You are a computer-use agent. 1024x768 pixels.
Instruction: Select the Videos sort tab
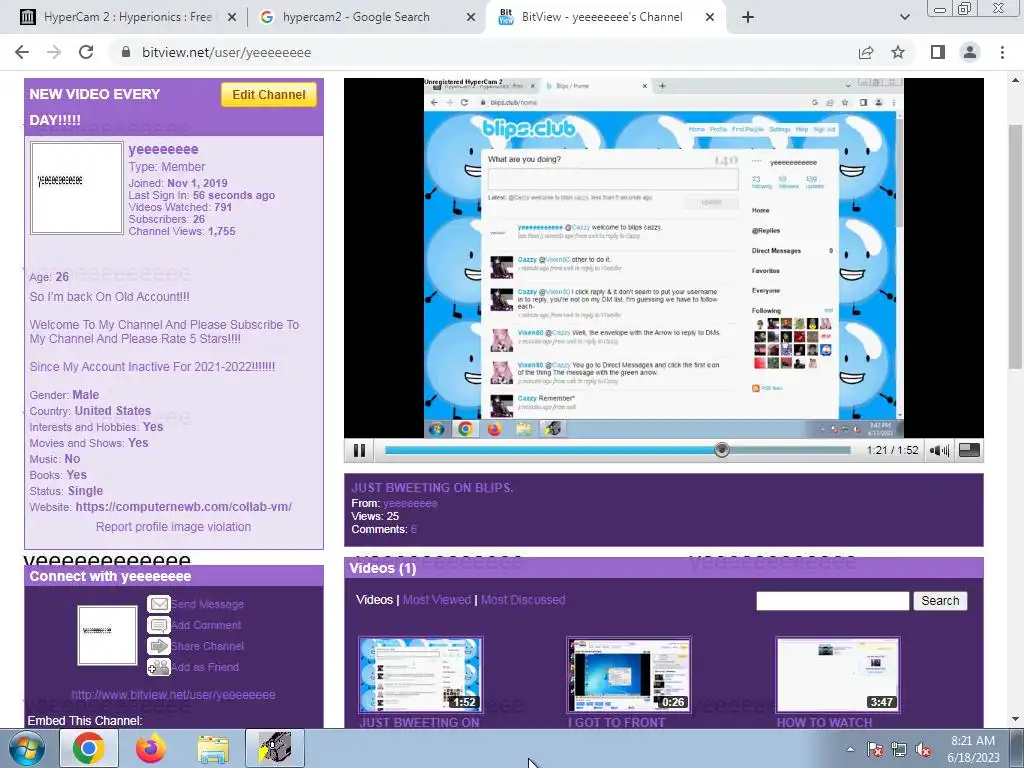point(374,600)
